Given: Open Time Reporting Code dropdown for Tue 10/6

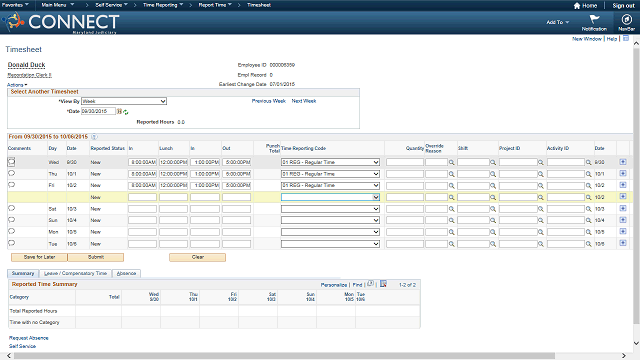Looking at the screenshot, I should (330, 244).
